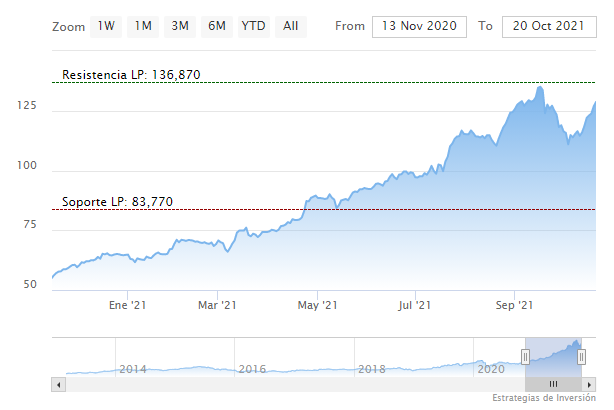Image resolution: width=614 pixels, height=410 pixels.
Task: Edit the From date field
Action: point(419,26)
